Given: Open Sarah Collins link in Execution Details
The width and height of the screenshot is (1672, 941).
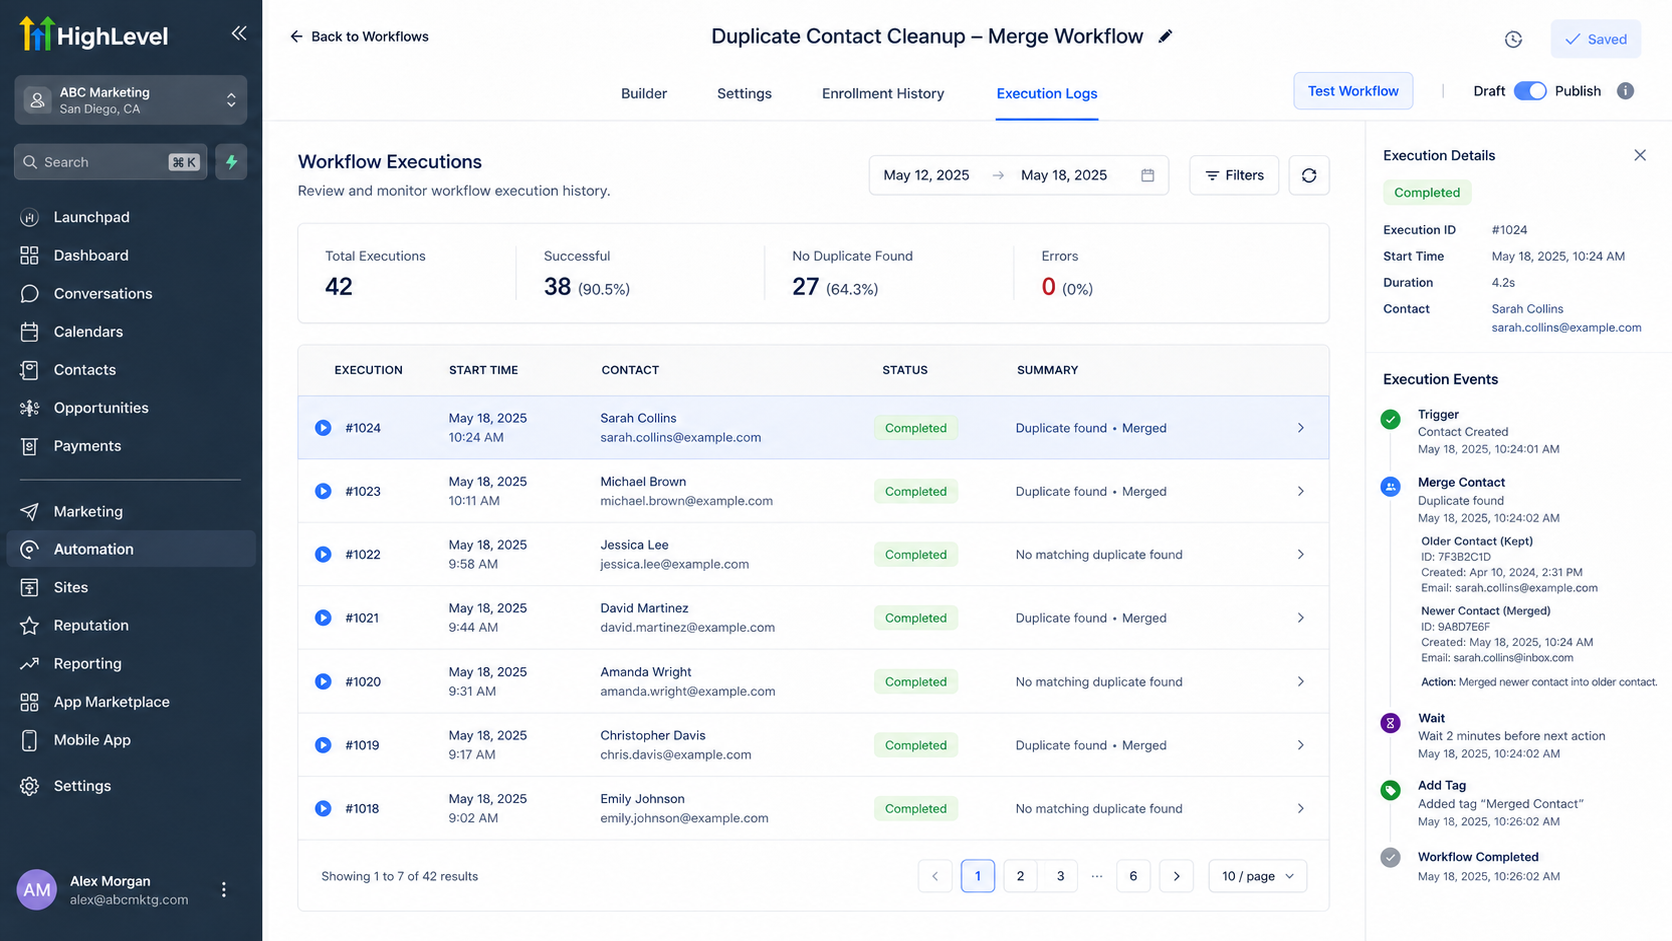Looking at the screenshot, I should pyautogui.click(x=1527, y=309).
